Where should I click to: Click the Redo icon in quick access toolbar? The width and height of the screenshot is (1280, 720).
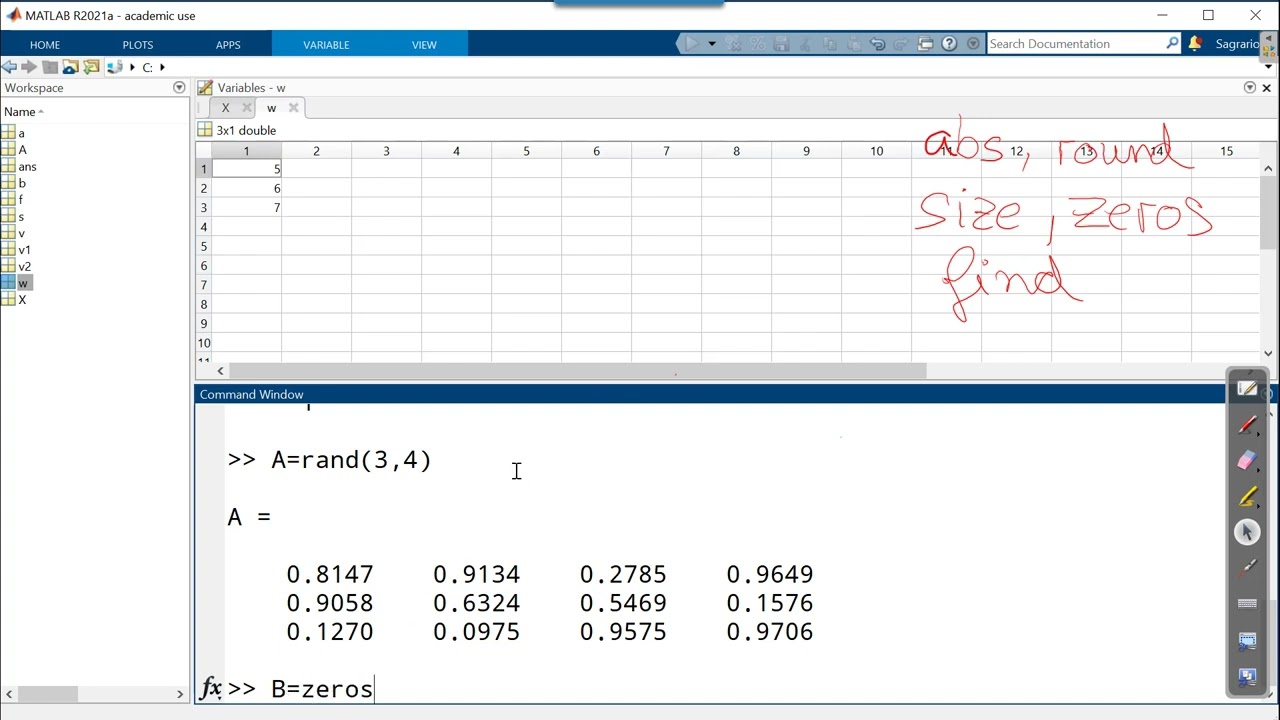pos(901,44)
